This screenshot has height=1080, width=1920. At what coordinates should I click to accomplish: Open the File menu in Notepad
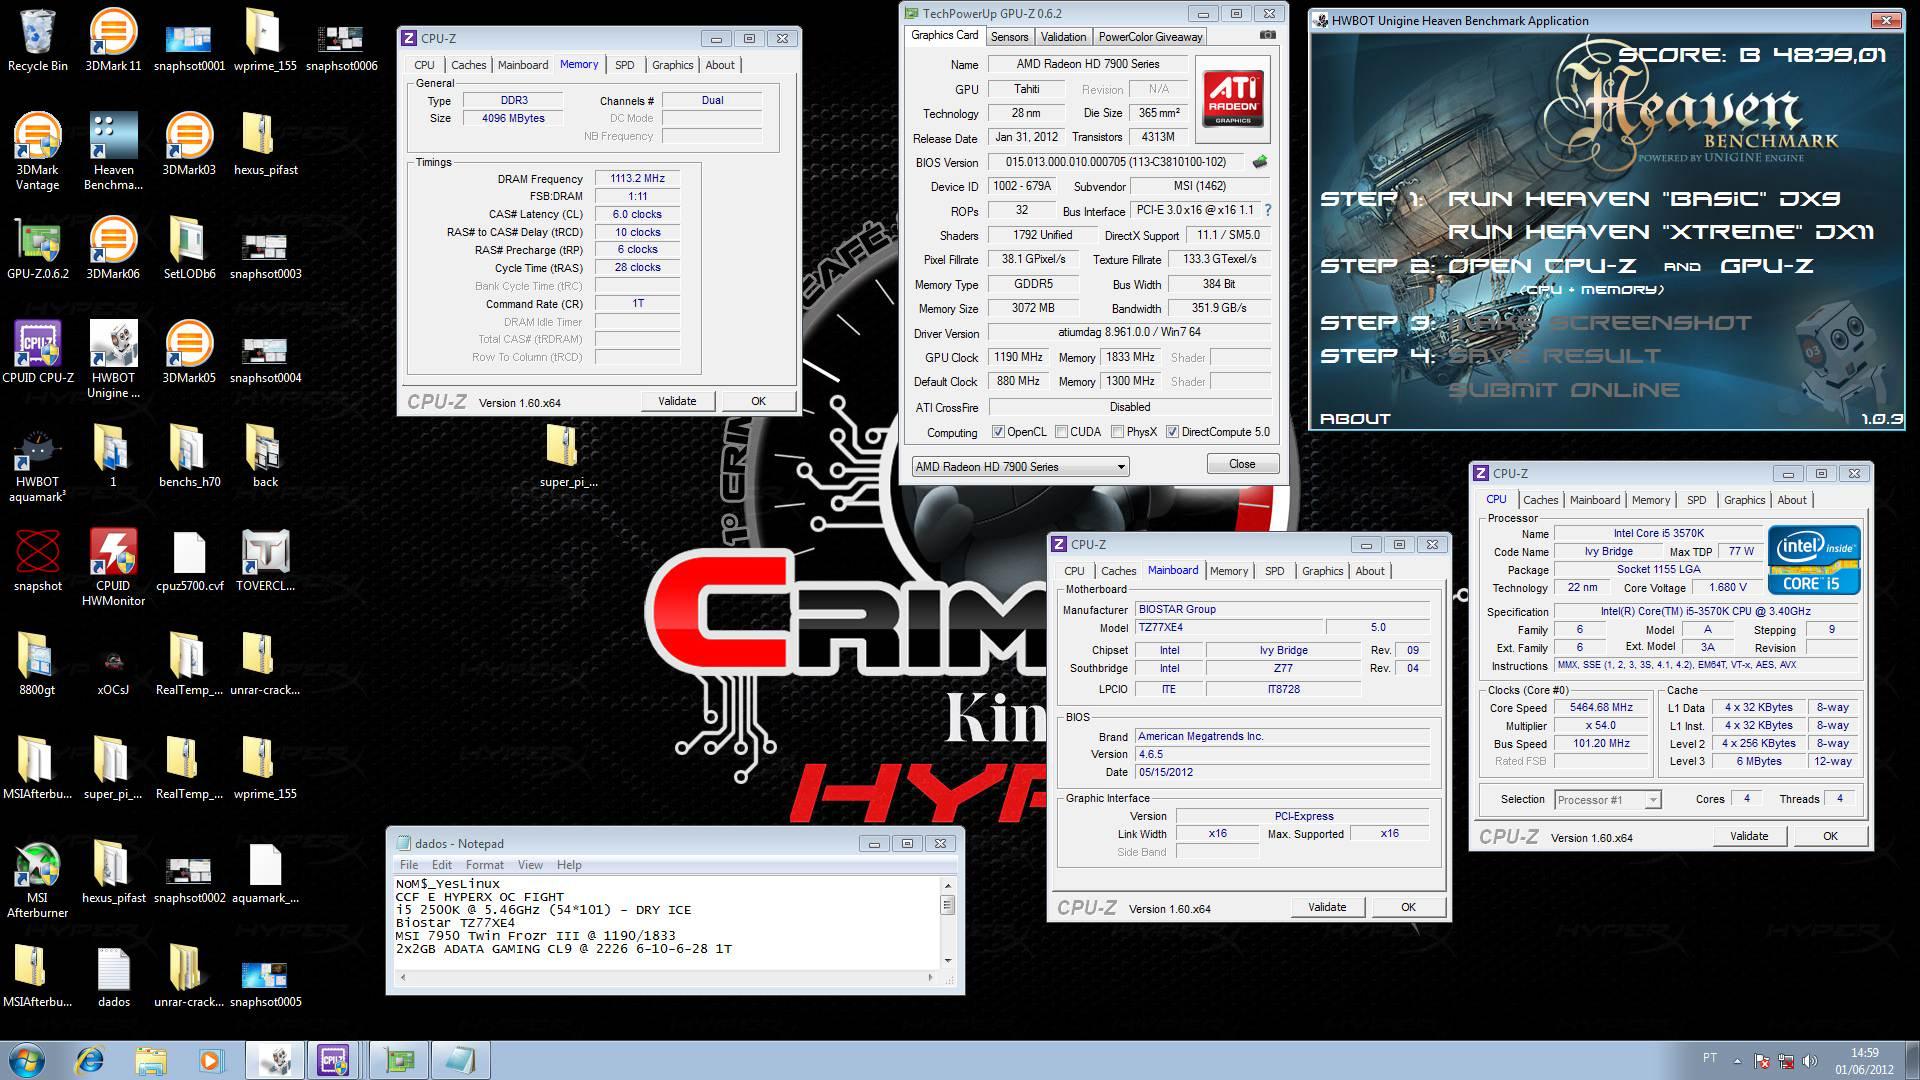click(409, 865)
